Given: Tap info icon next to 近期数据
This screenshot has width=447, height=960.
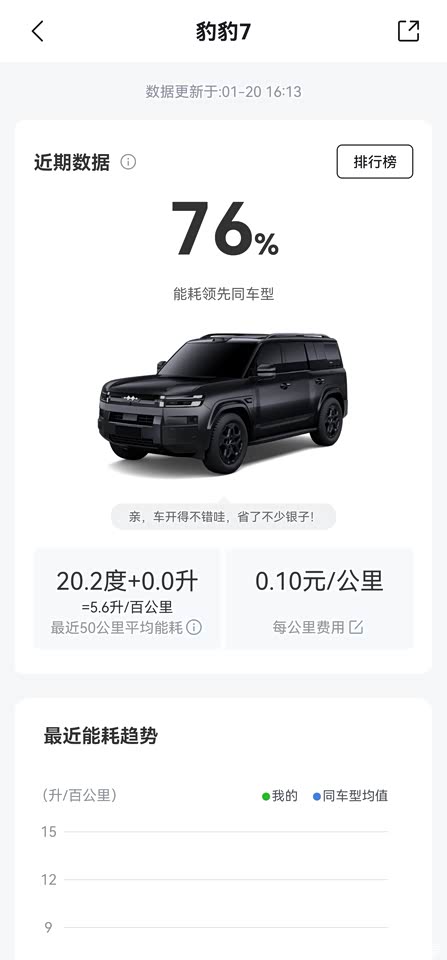Looking at the screenshot, I should click(x=128, y=162).
